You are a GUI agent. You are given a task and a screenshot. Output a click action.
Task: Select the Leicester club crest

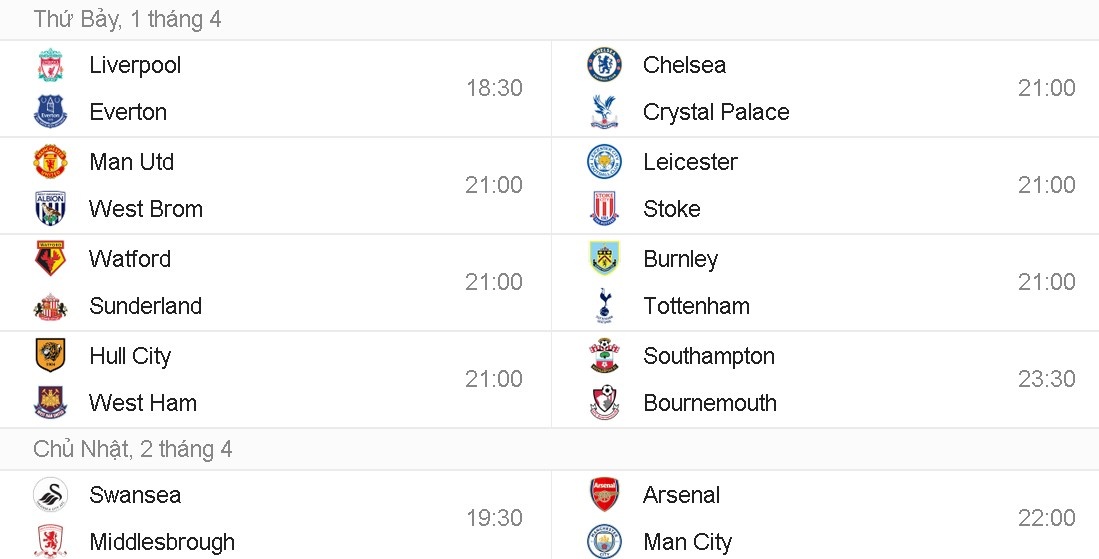point(604,162)
